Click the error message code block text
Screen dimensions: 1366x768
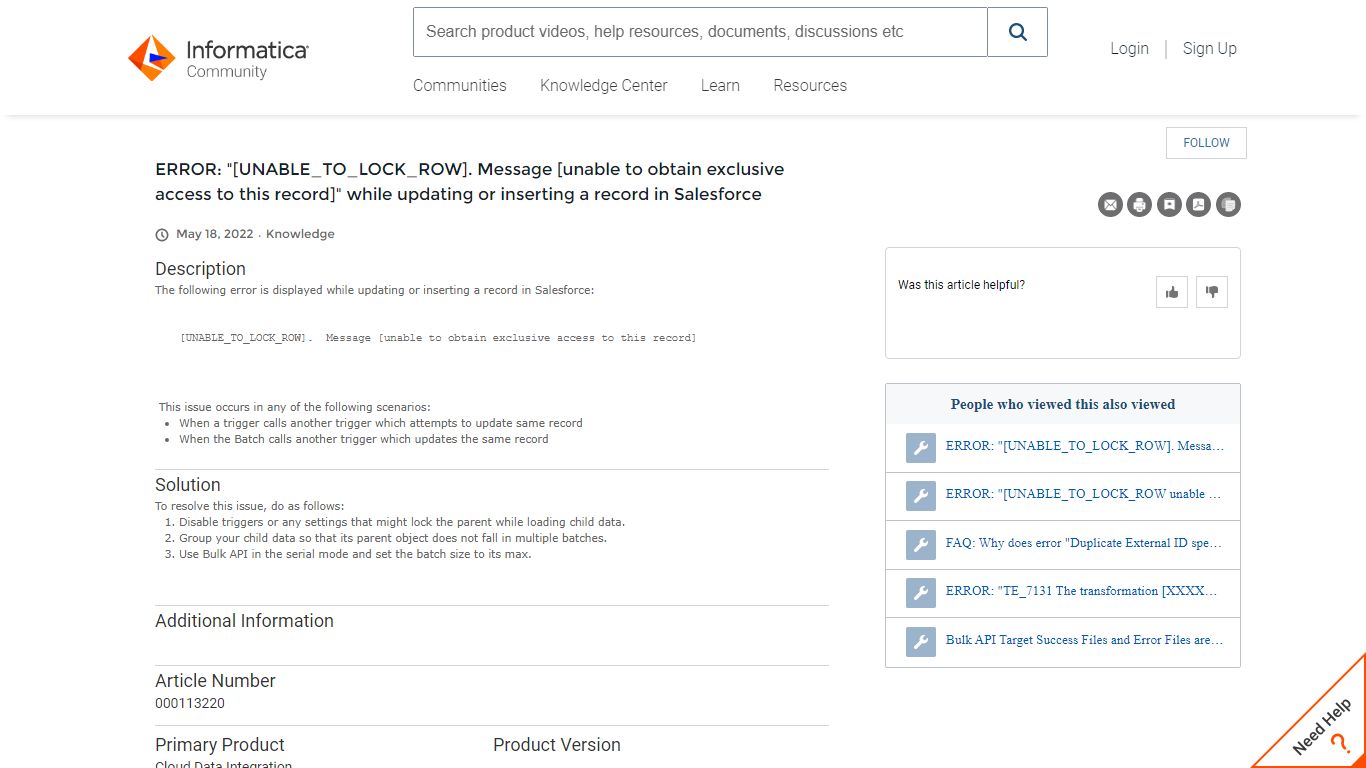coord(438,338)
